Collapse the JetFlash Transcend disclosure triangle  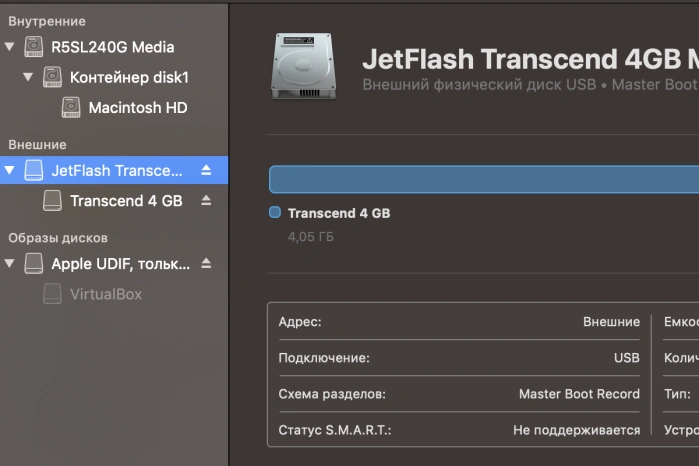pyautogui.click(x=9, y=170)
